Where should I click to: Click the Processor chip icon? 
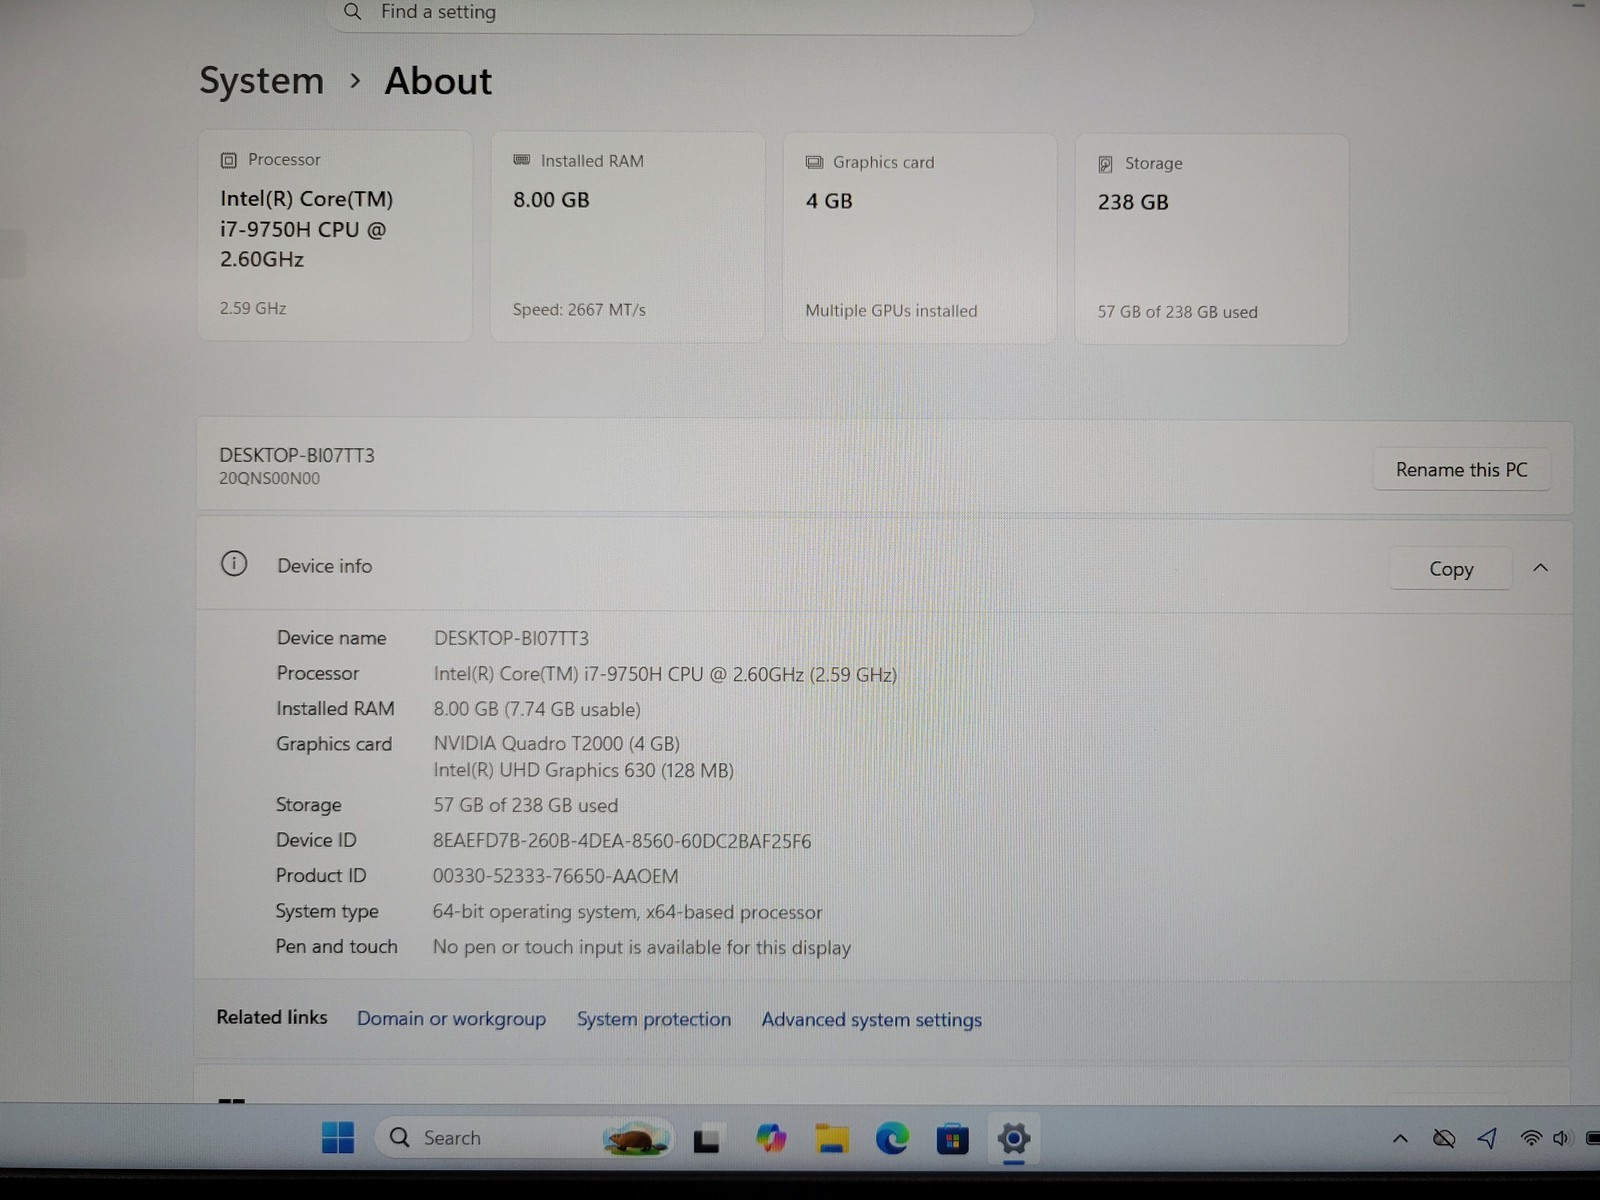pyautogui.click(x=228, y=160)
